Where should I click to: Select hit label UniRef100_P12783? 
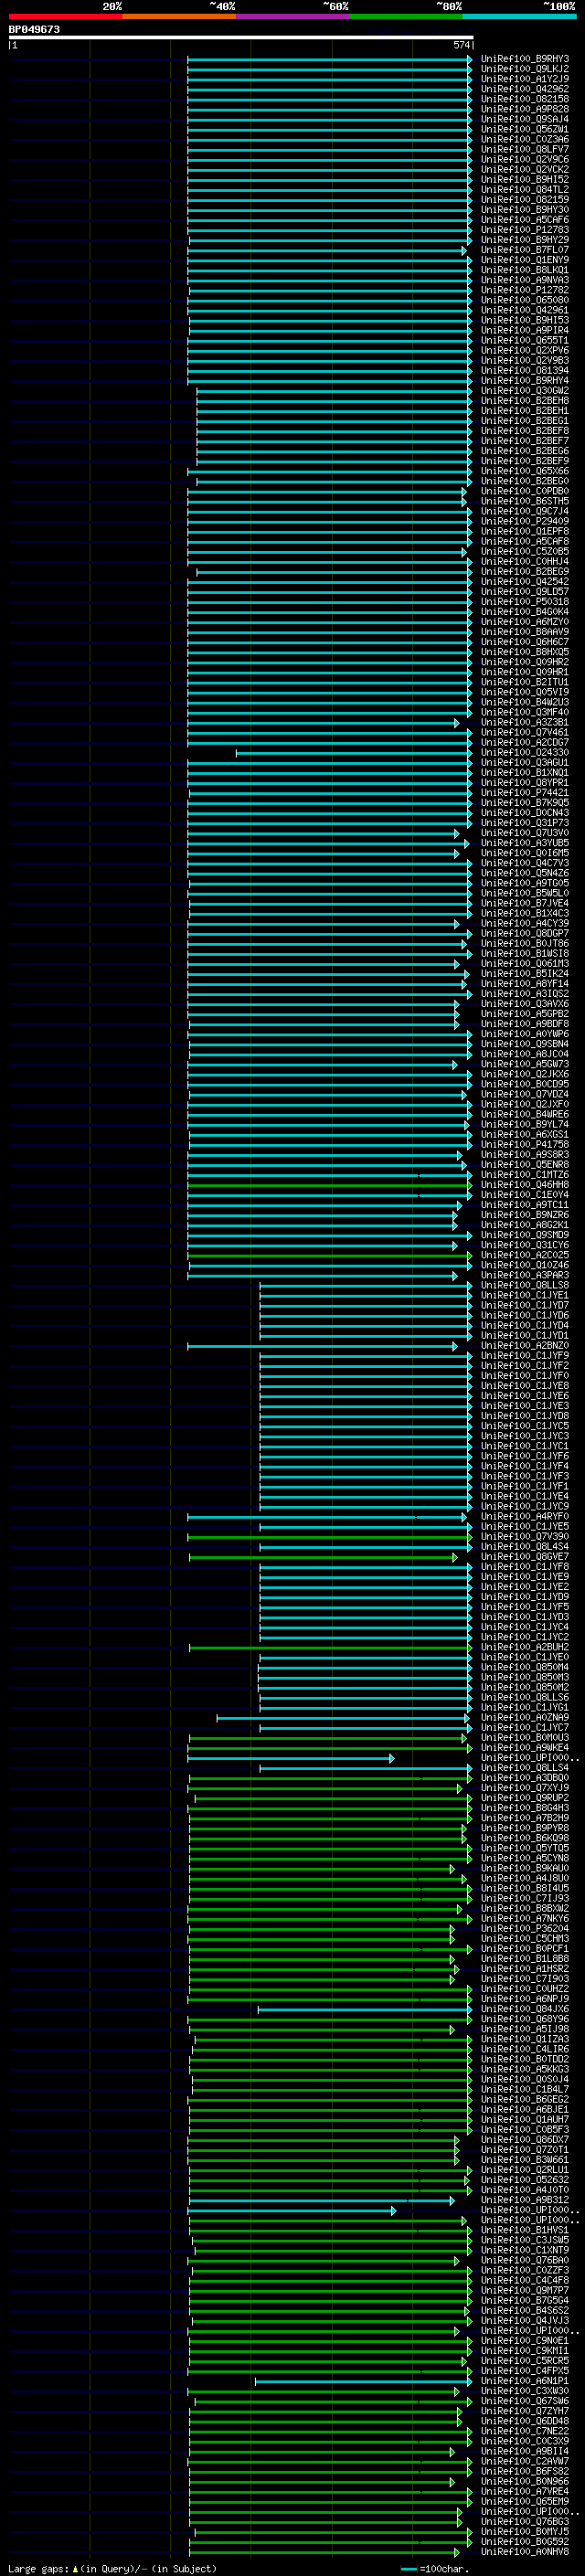(524, 230)
